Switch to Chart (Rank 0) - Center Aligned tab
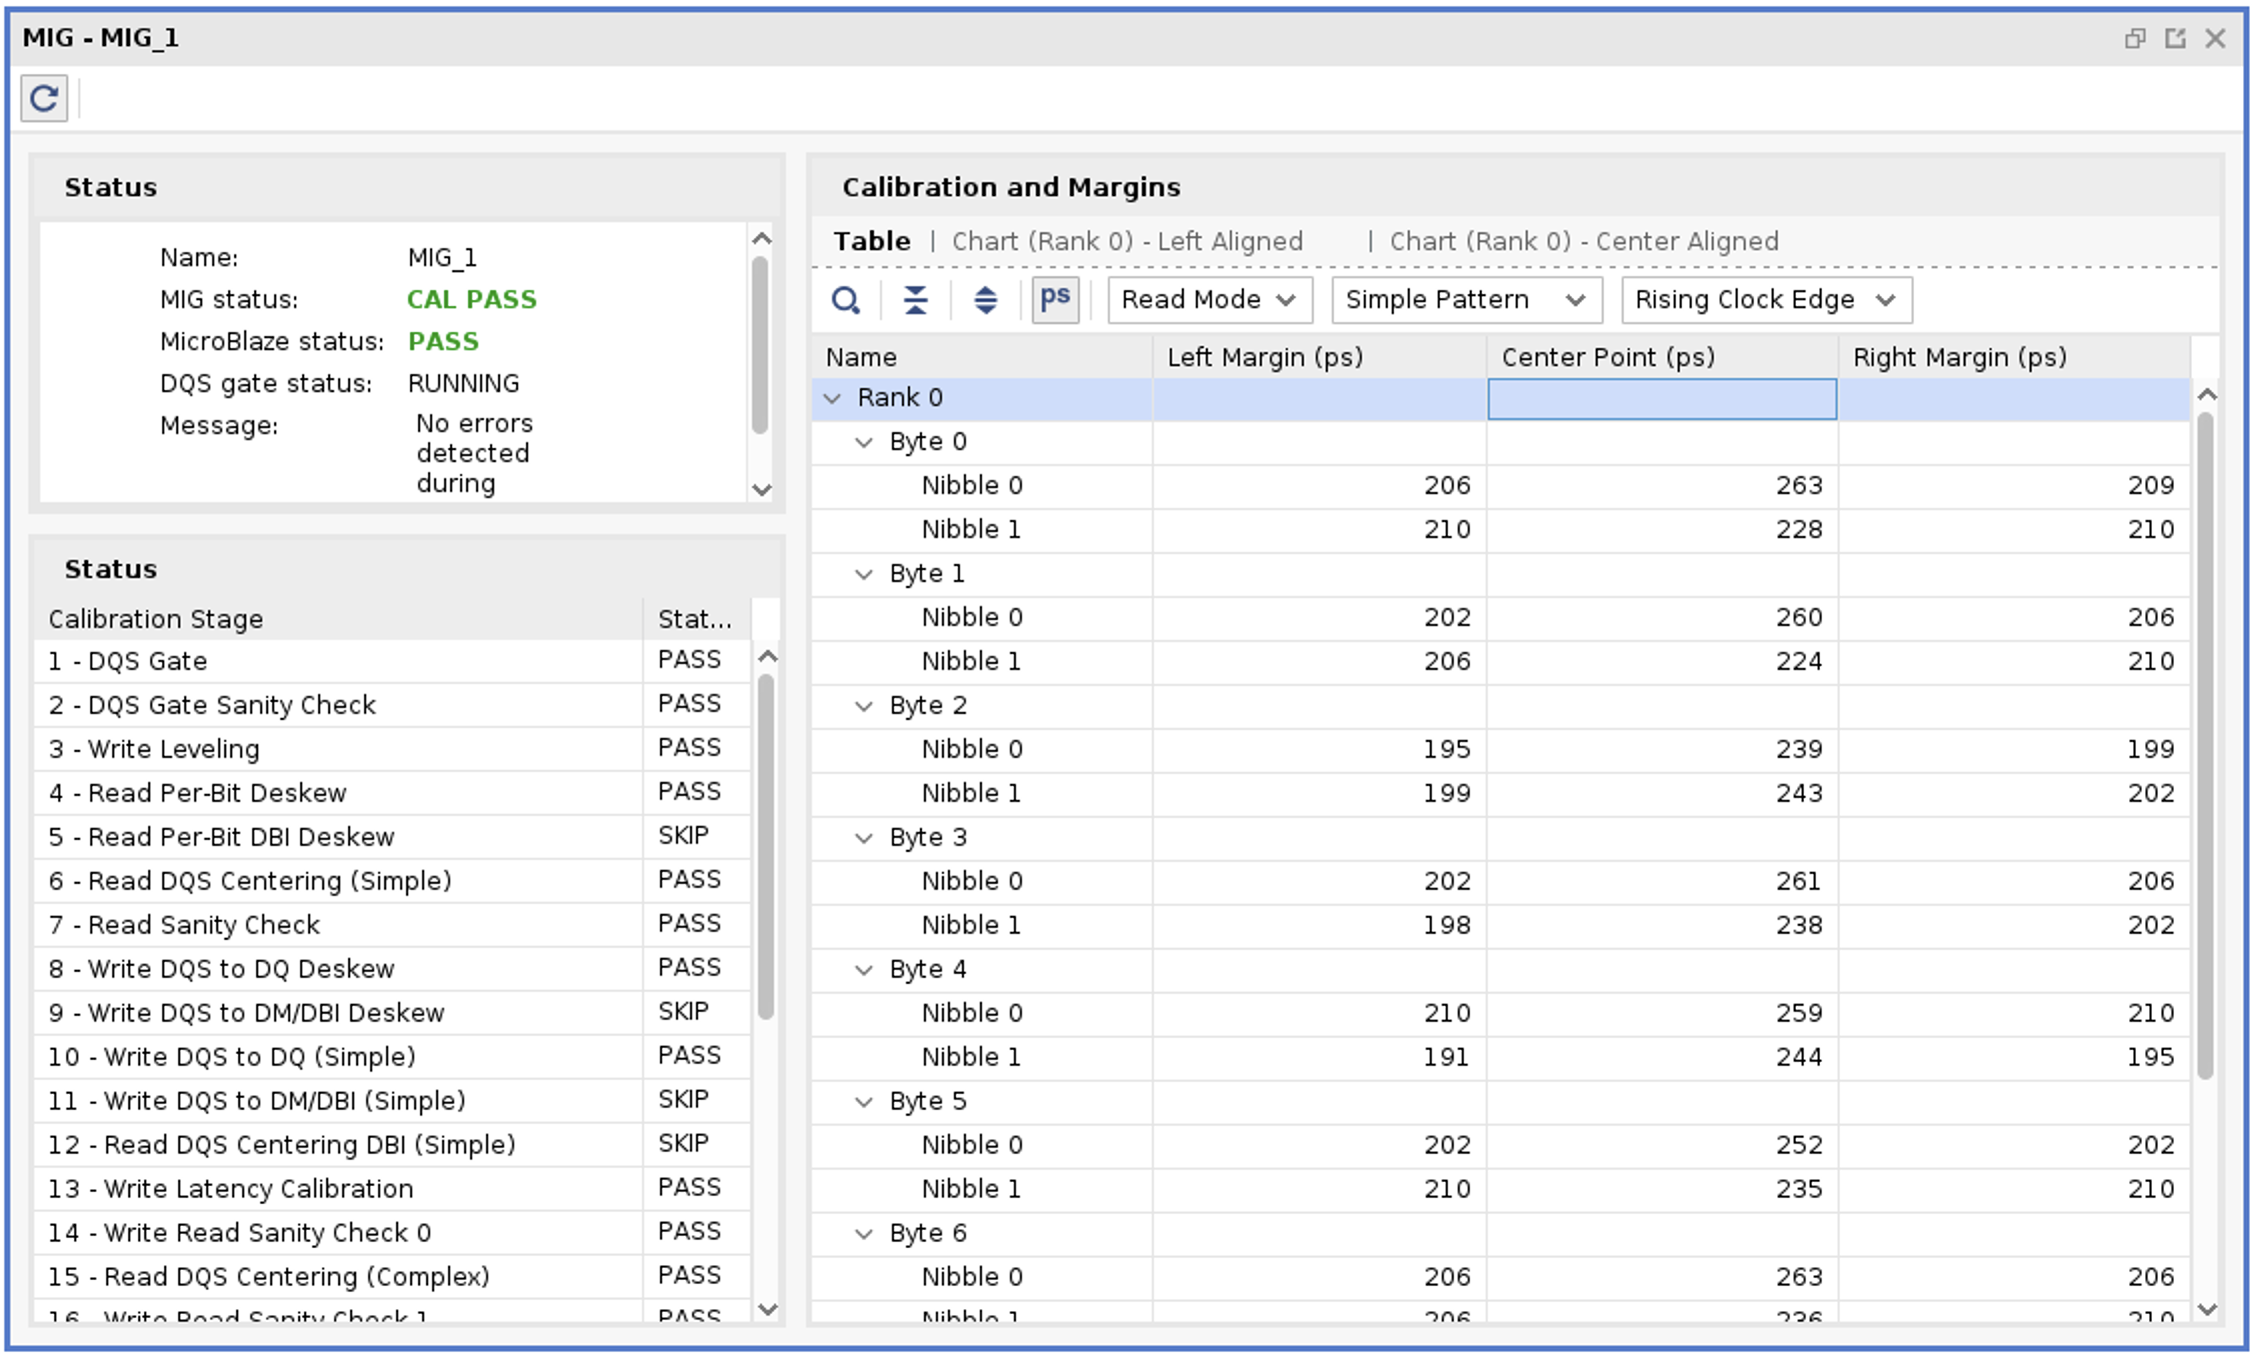Viewport: 2260px width, 1356px height. (x=1582, y=241)
